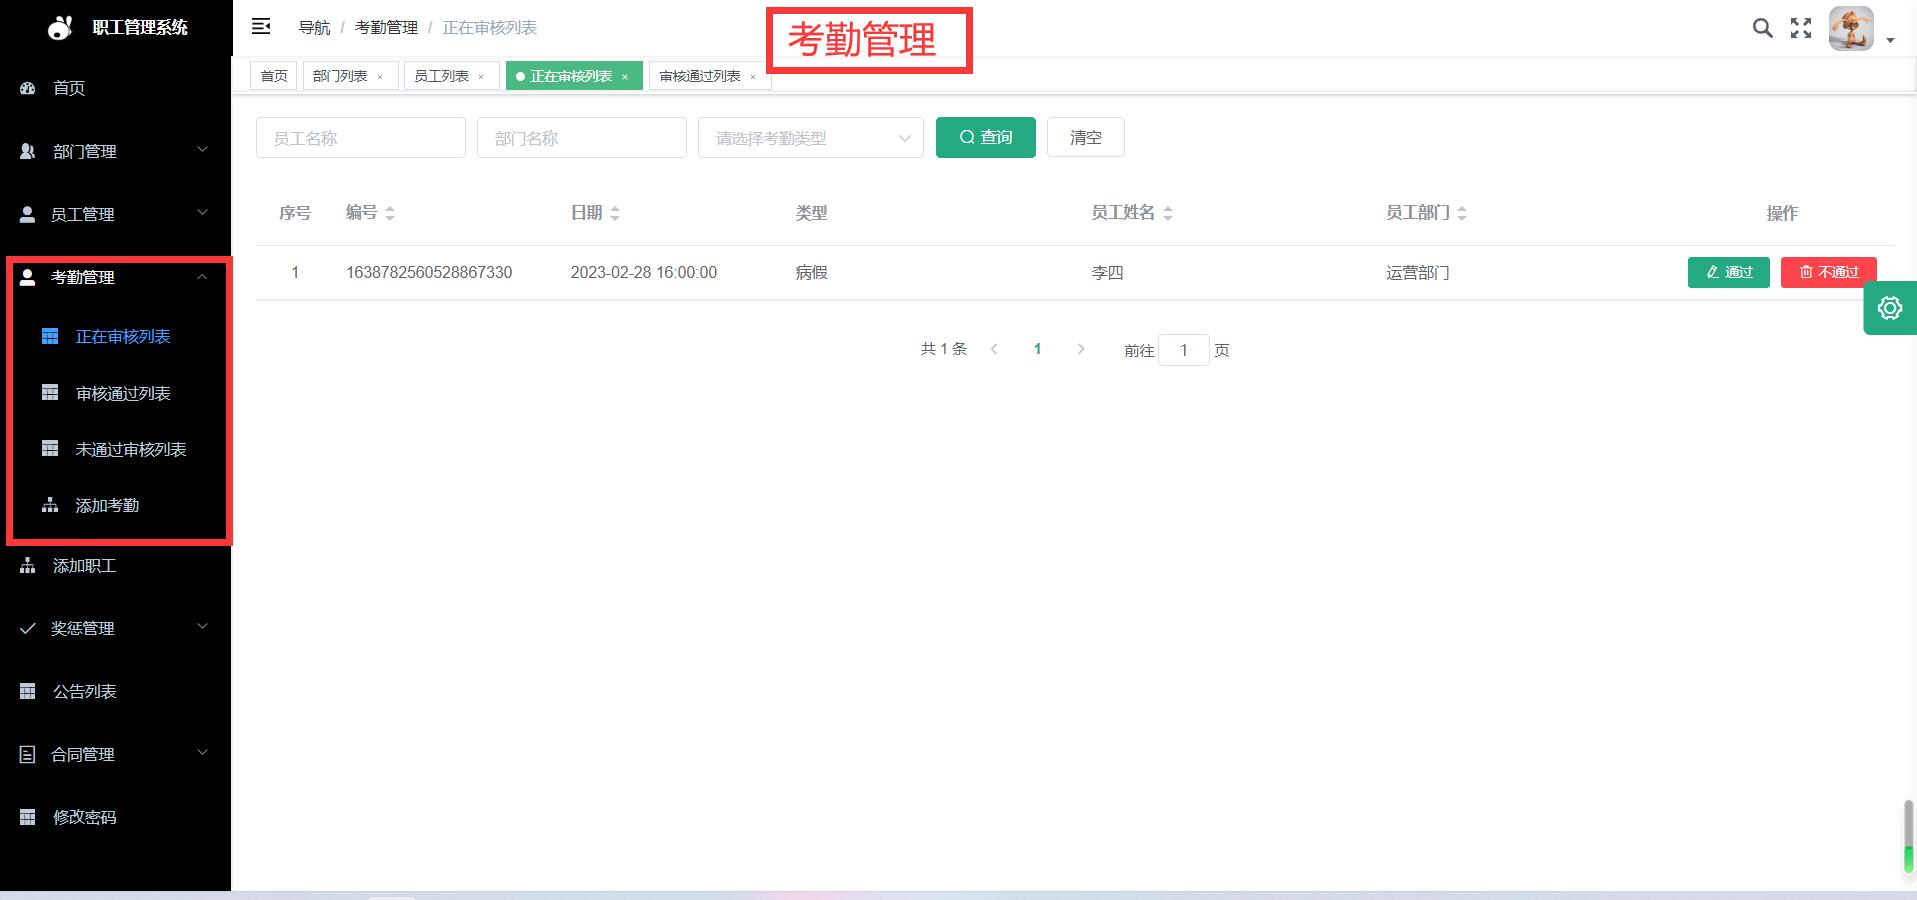1917x900 pixels.
Task: Click the 合同管理 document icon
Action: (x=28, y=754)
